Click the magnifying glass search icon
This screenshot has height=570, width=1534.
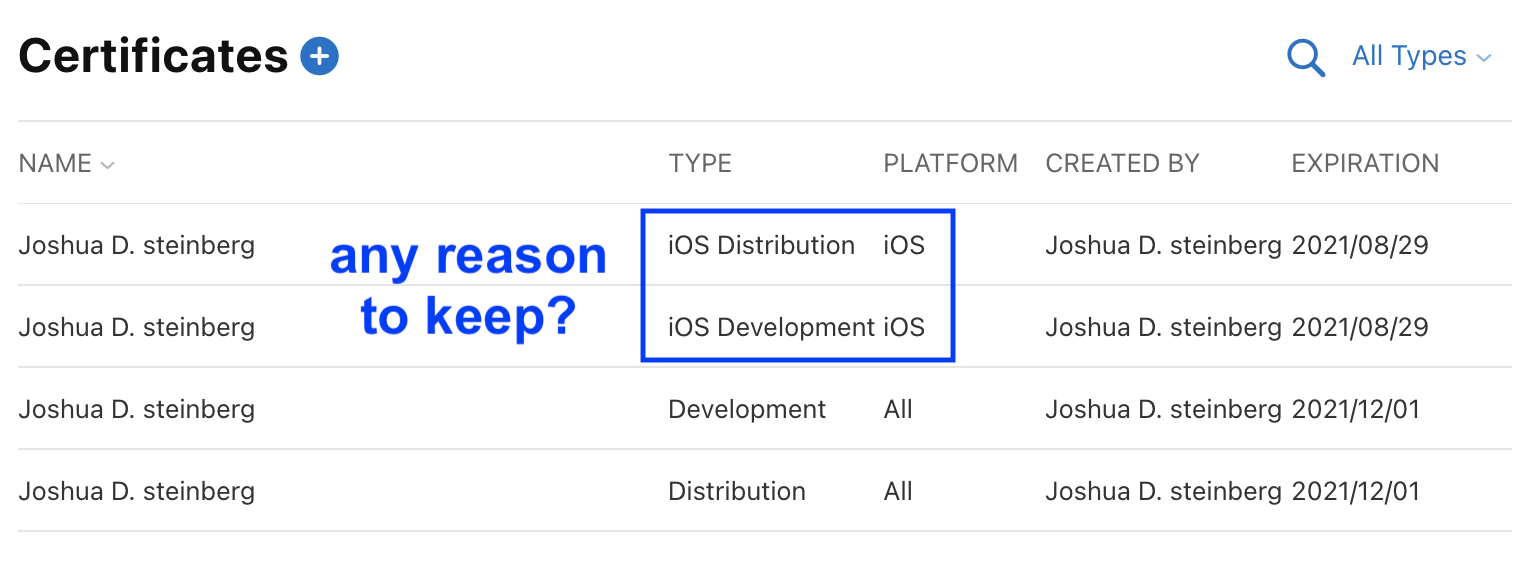coord(1305,58)
